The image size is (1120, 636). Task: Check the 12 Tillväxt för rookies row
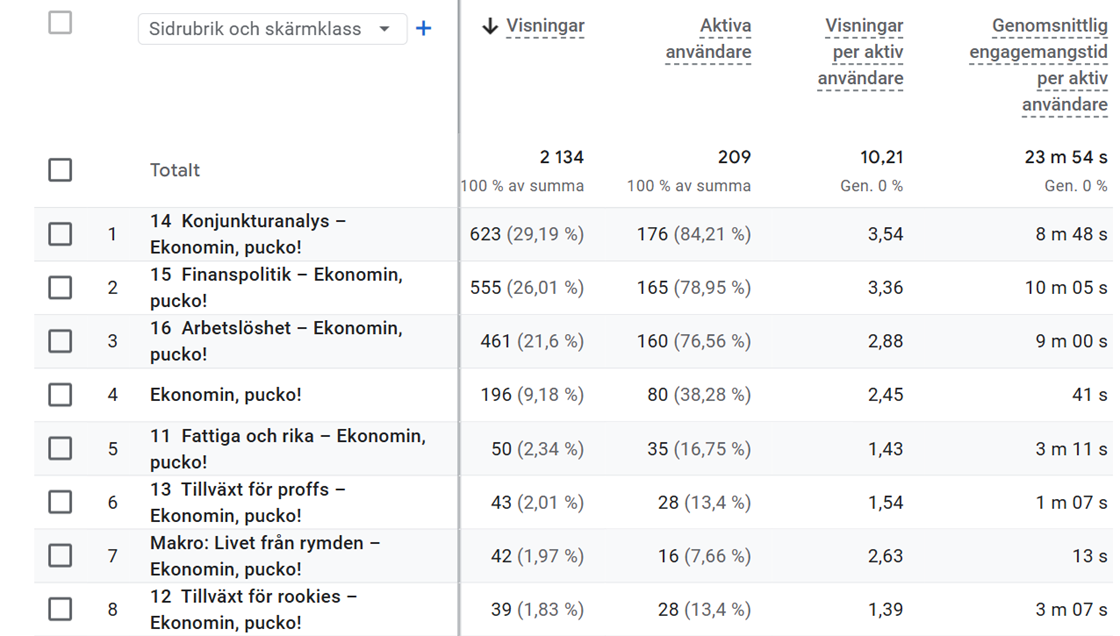tap(60, 609)
